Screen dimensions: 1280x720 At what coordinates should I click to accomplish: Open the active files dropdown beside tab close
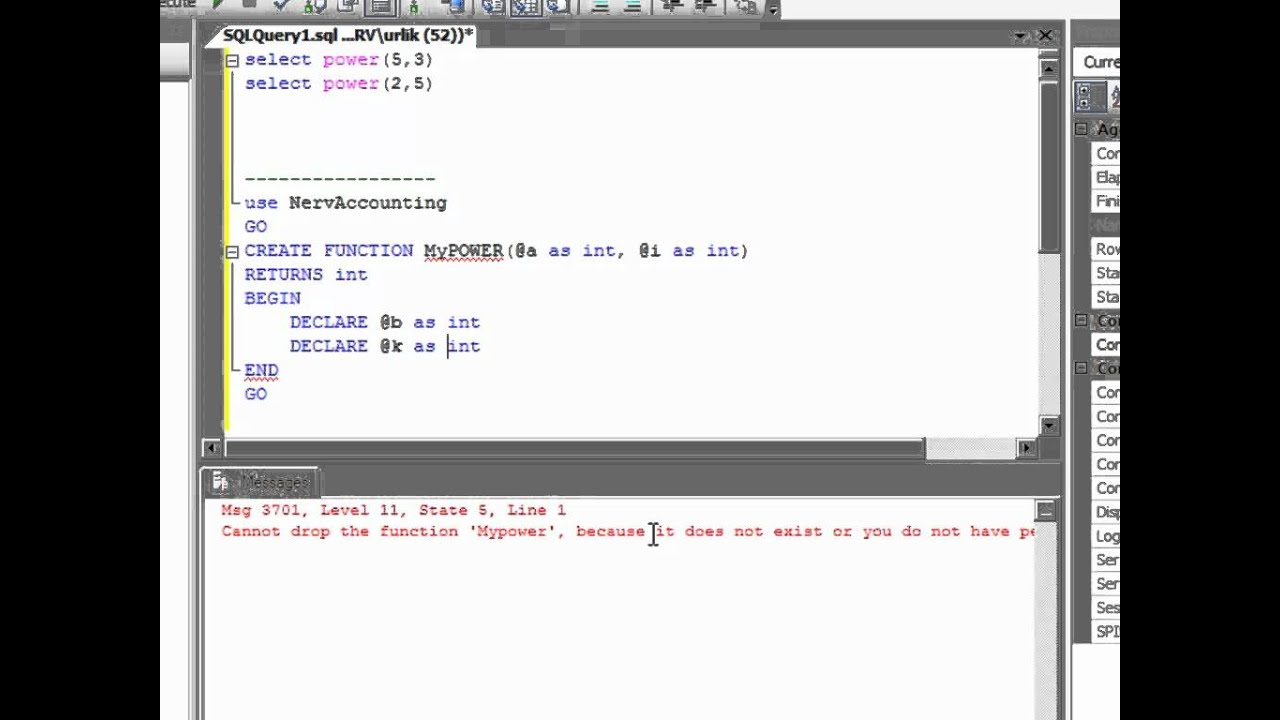1021,36
